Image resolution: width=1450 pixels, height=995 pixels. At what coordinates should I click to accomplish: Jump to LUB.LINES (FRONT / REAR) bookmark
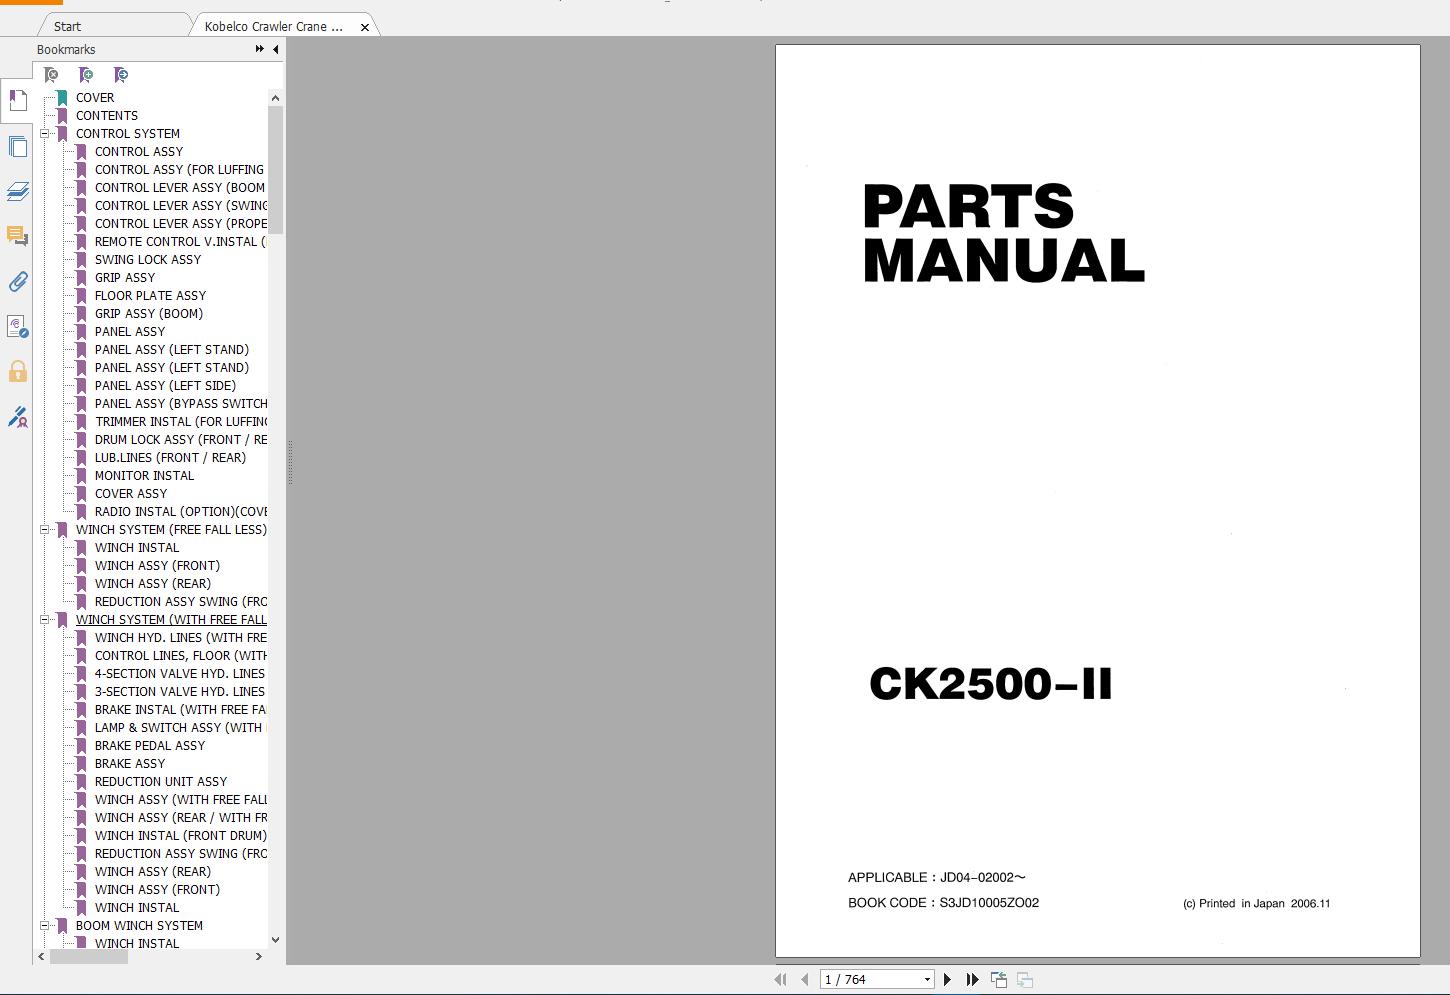click(170, 458)
